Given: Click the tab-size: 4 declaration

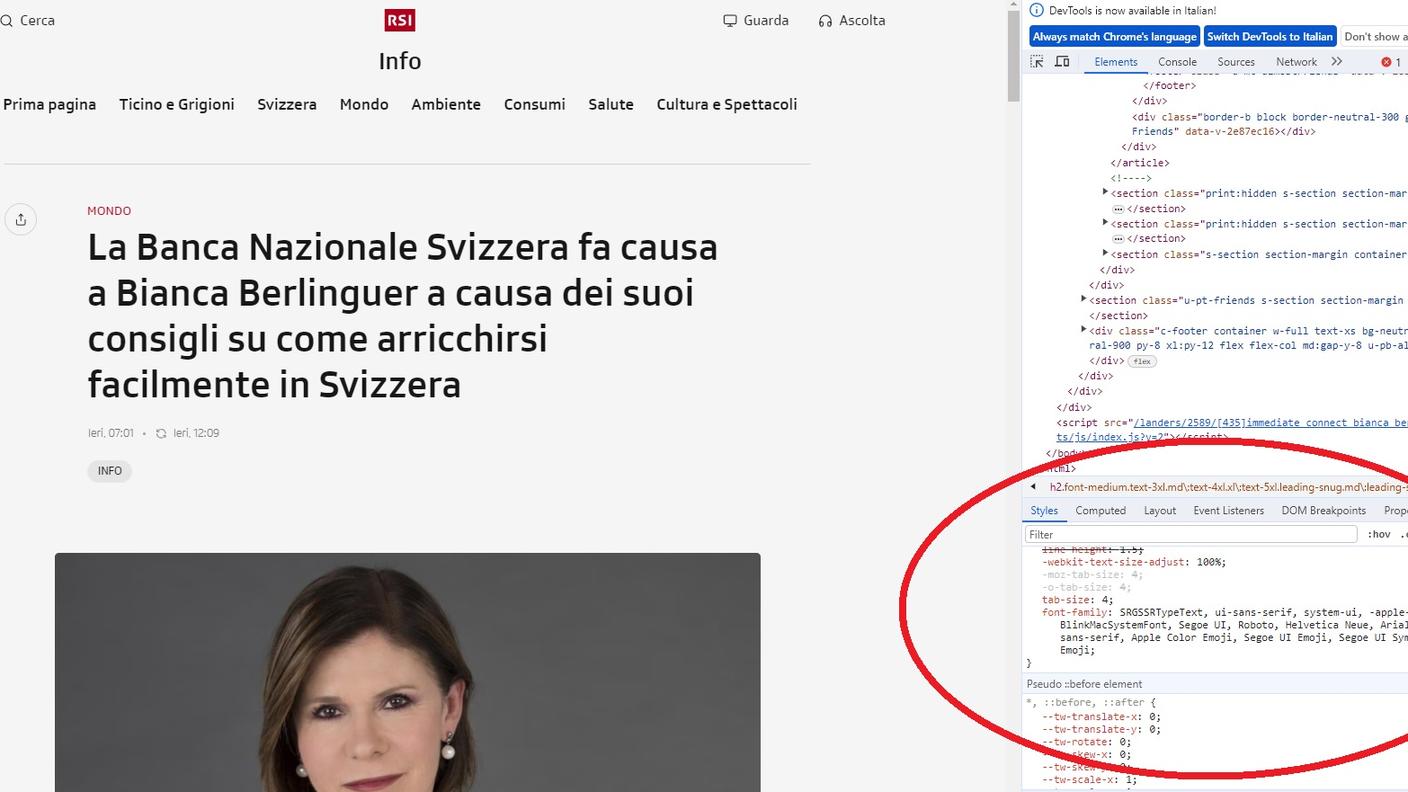Looking at the screenshot, I should coord(1077,600).
